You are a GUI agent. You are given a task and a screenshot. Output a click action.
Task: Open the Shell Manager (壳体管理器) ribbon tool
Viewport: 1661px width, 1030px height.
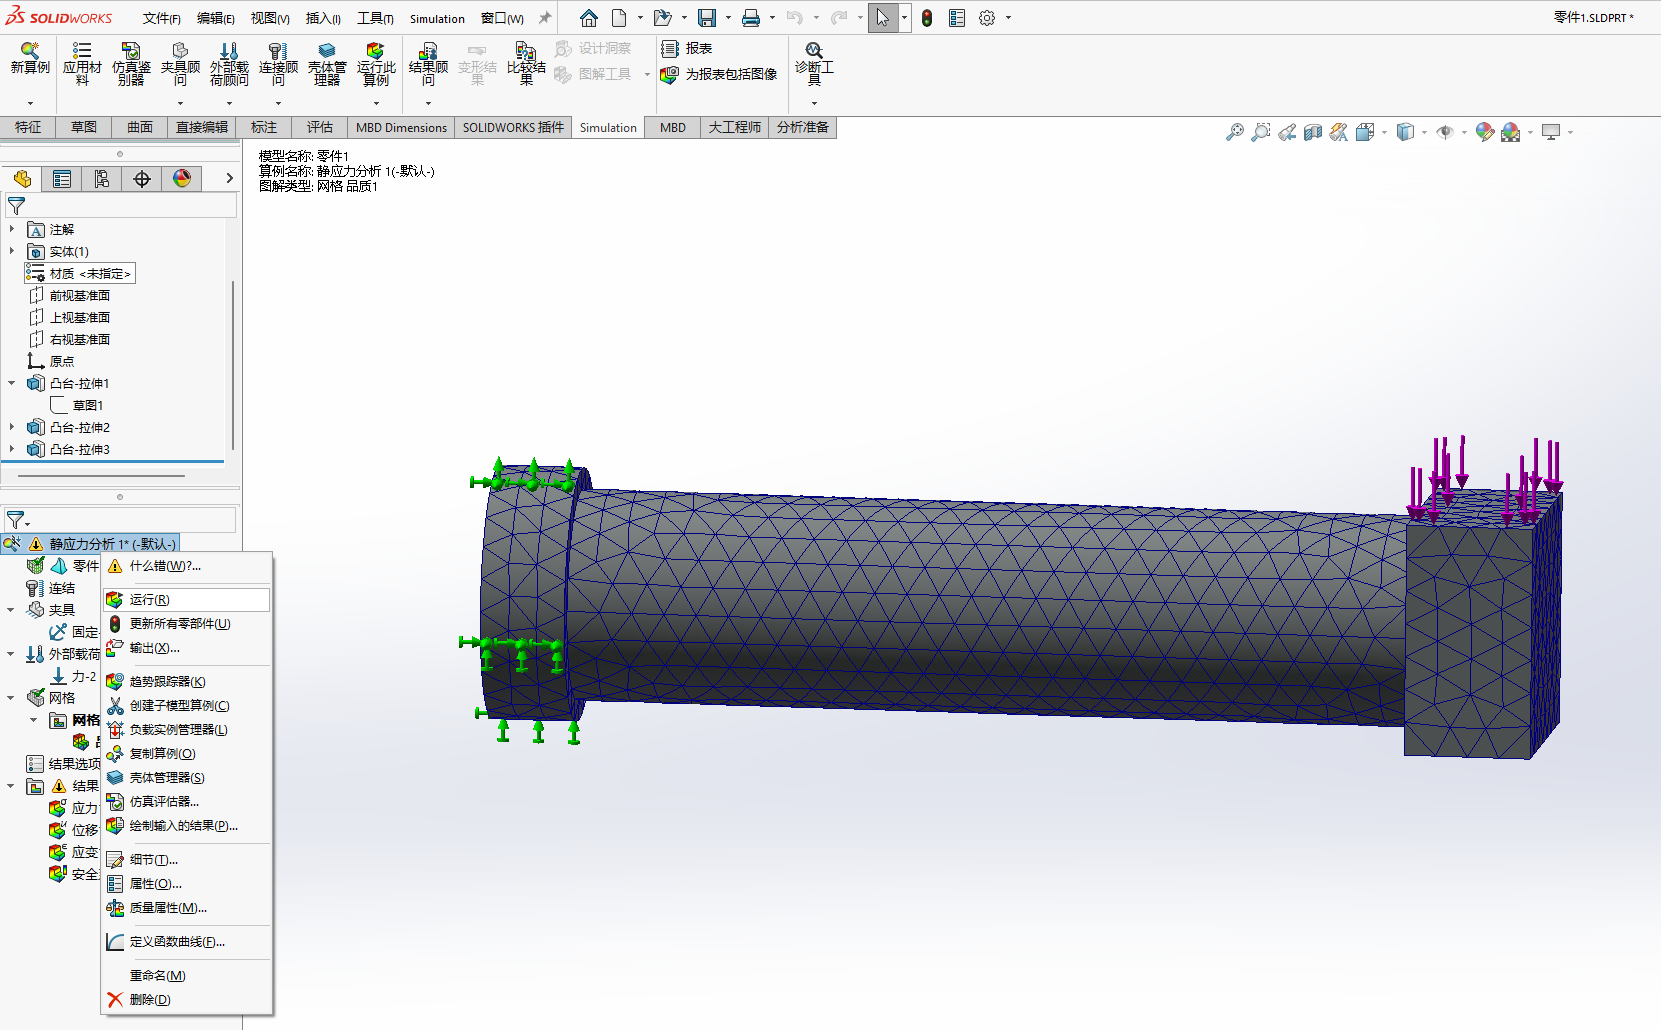click(327, 65)
